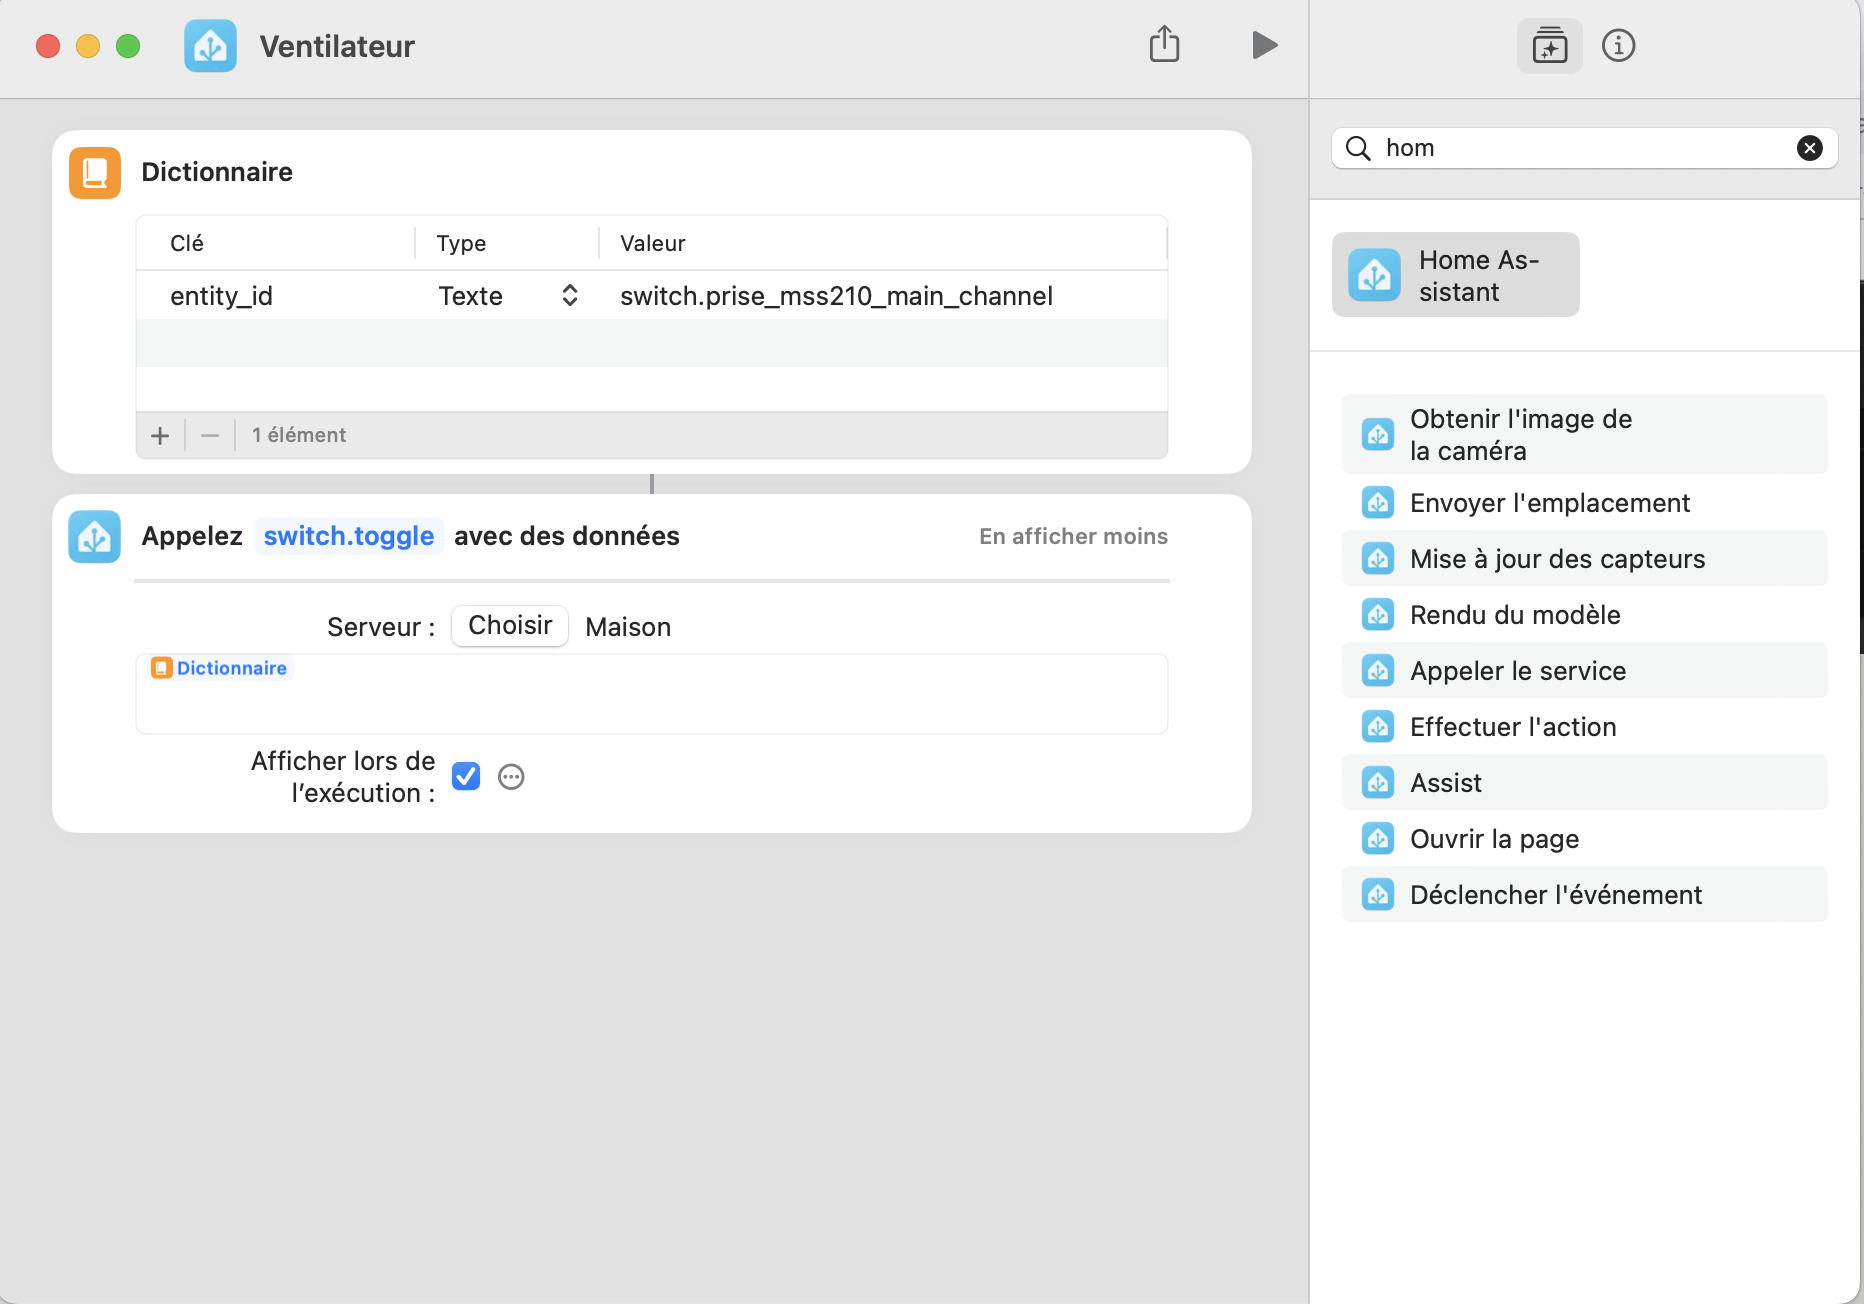Viewport: 1864px width, 1304px height.
Task: Run the Ventilateur shortcut with play button
Action: [1264, 45]
